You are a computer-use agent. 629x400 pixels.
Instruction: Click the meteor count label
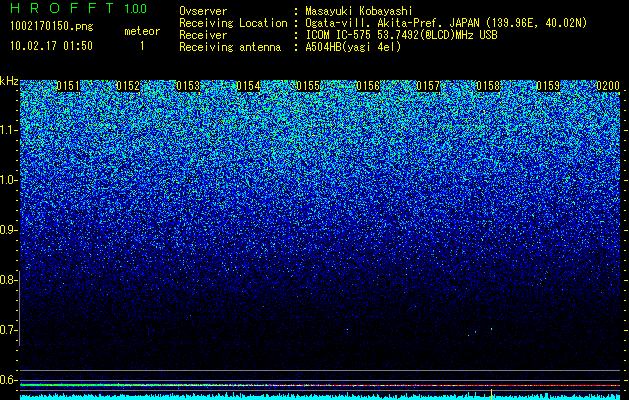142,31
